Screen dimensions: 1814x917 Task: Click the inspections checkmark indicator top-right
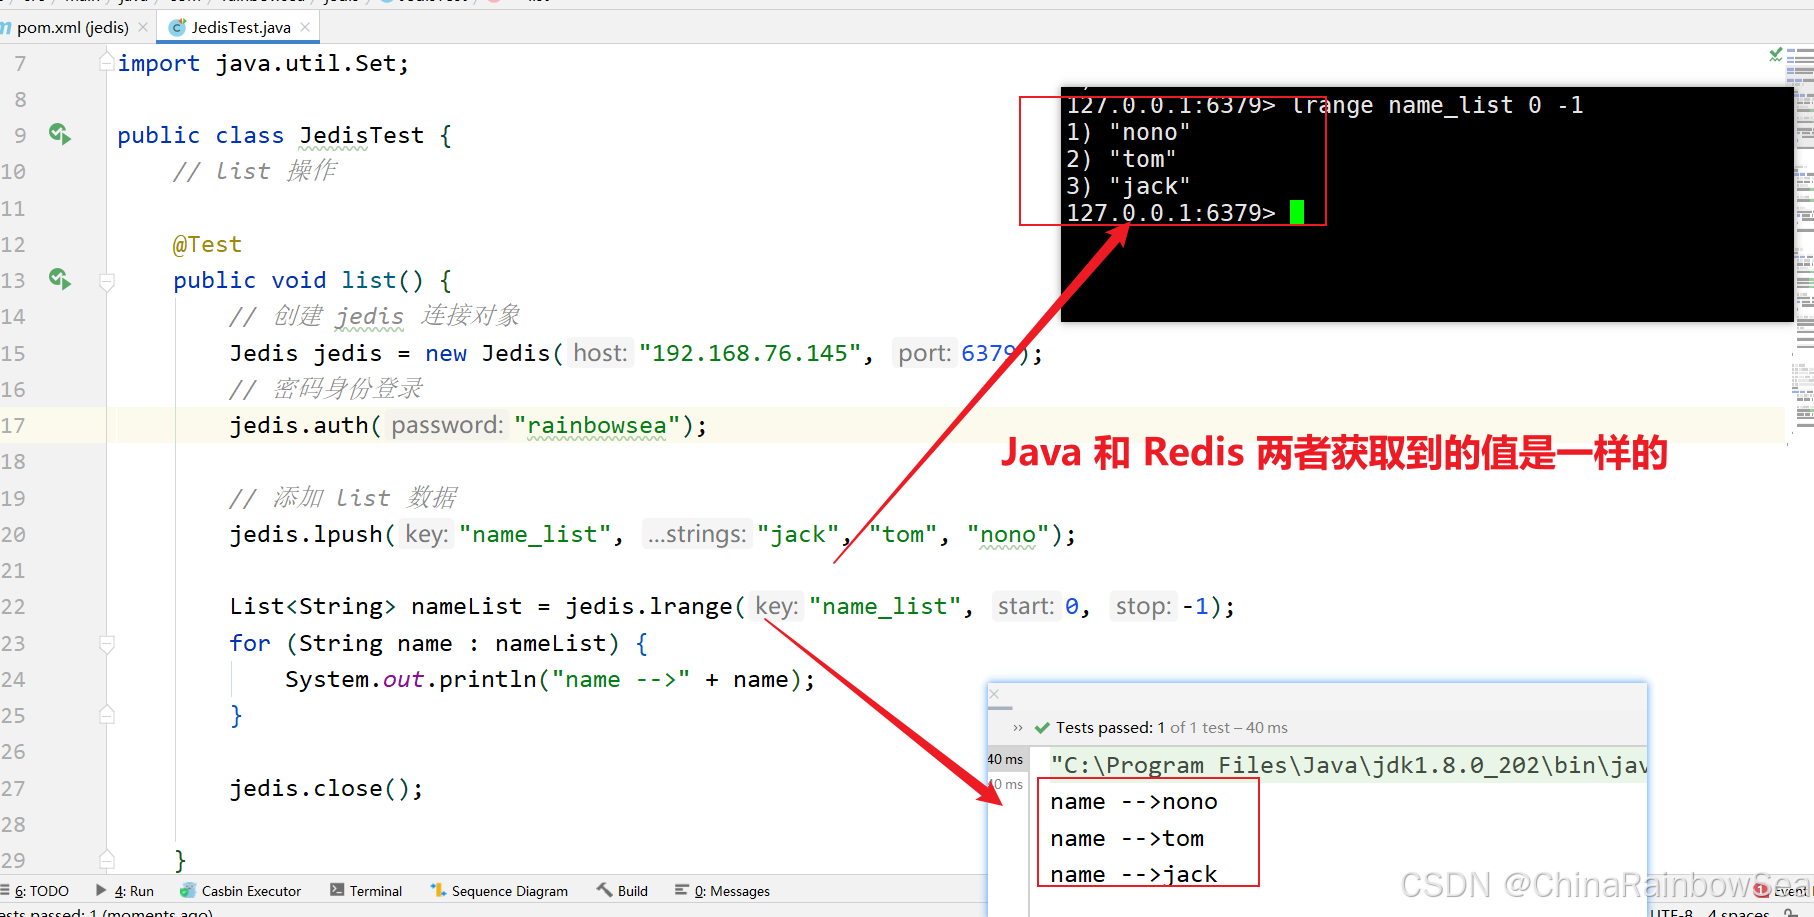(1776, 55)
